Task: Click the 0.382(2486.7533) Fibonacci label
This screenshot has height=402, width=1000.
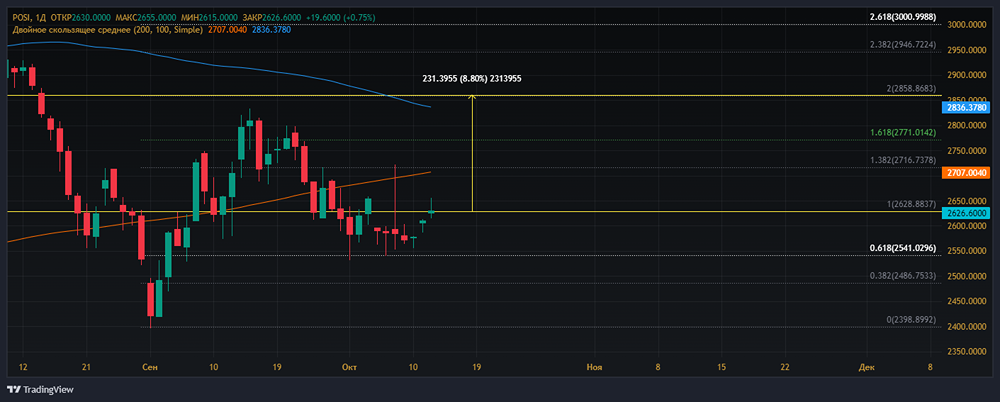Action: (903, 275)
